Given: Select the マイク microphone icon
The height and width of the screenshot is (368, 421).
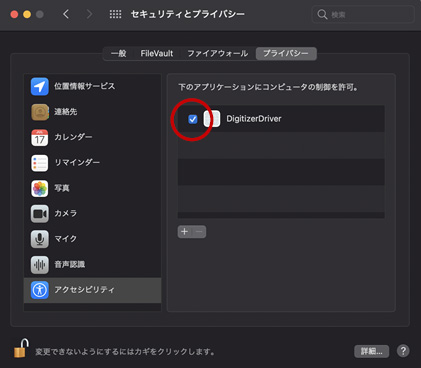Looking at the screenshot, I should click(40, 239).
